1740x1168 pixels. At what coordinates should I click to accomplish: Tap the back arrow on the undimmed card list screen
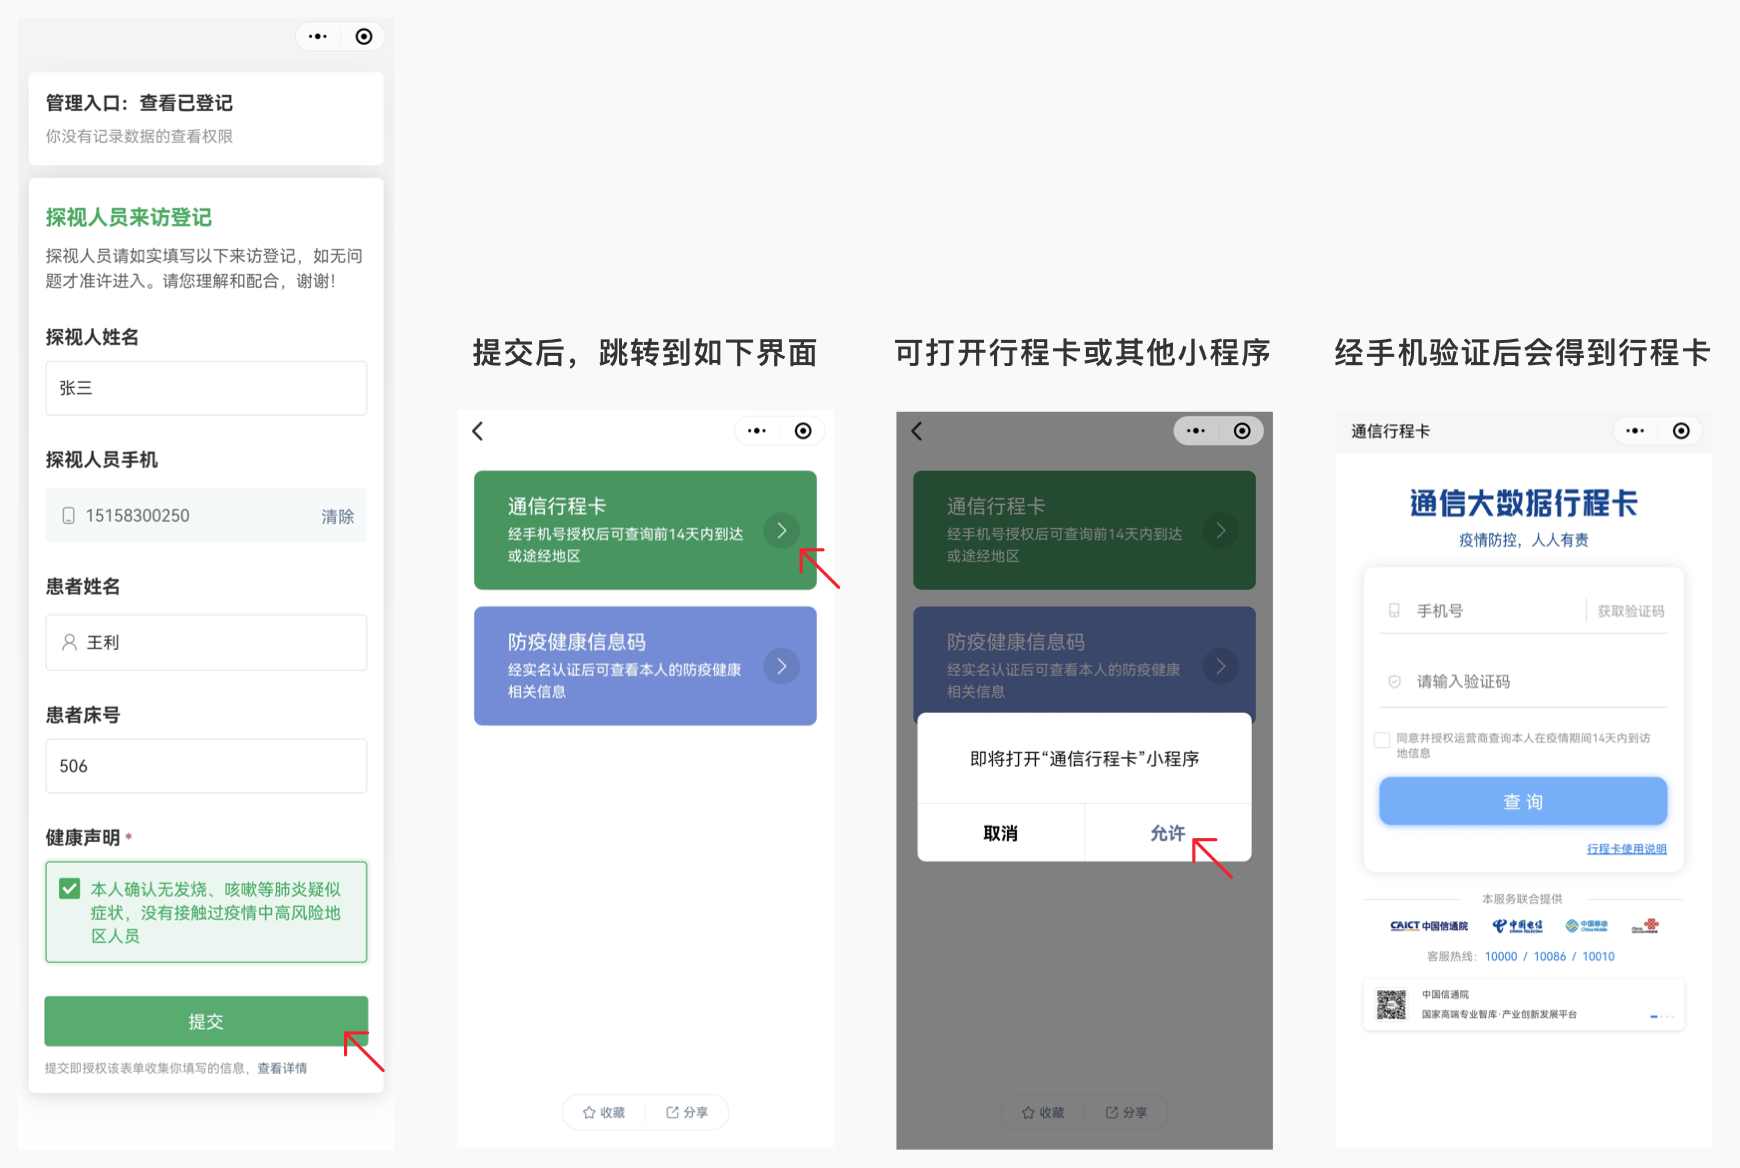(x=478, y=431)
